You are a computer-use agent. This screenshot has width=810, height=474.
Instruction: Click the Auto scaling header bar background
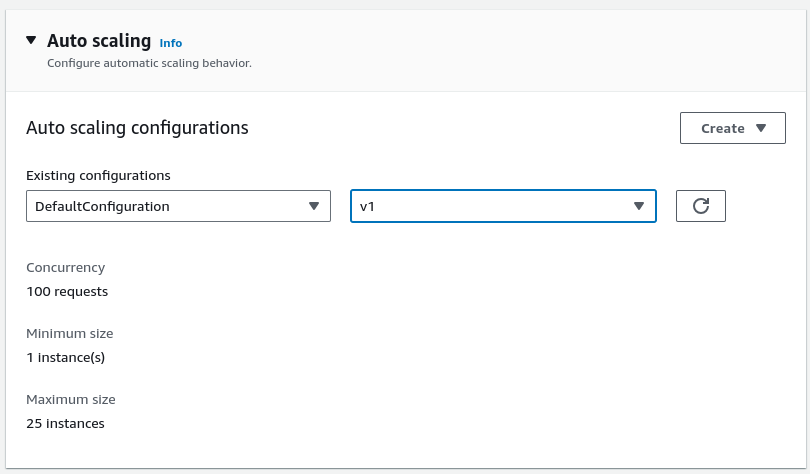[x=500, y=50]
